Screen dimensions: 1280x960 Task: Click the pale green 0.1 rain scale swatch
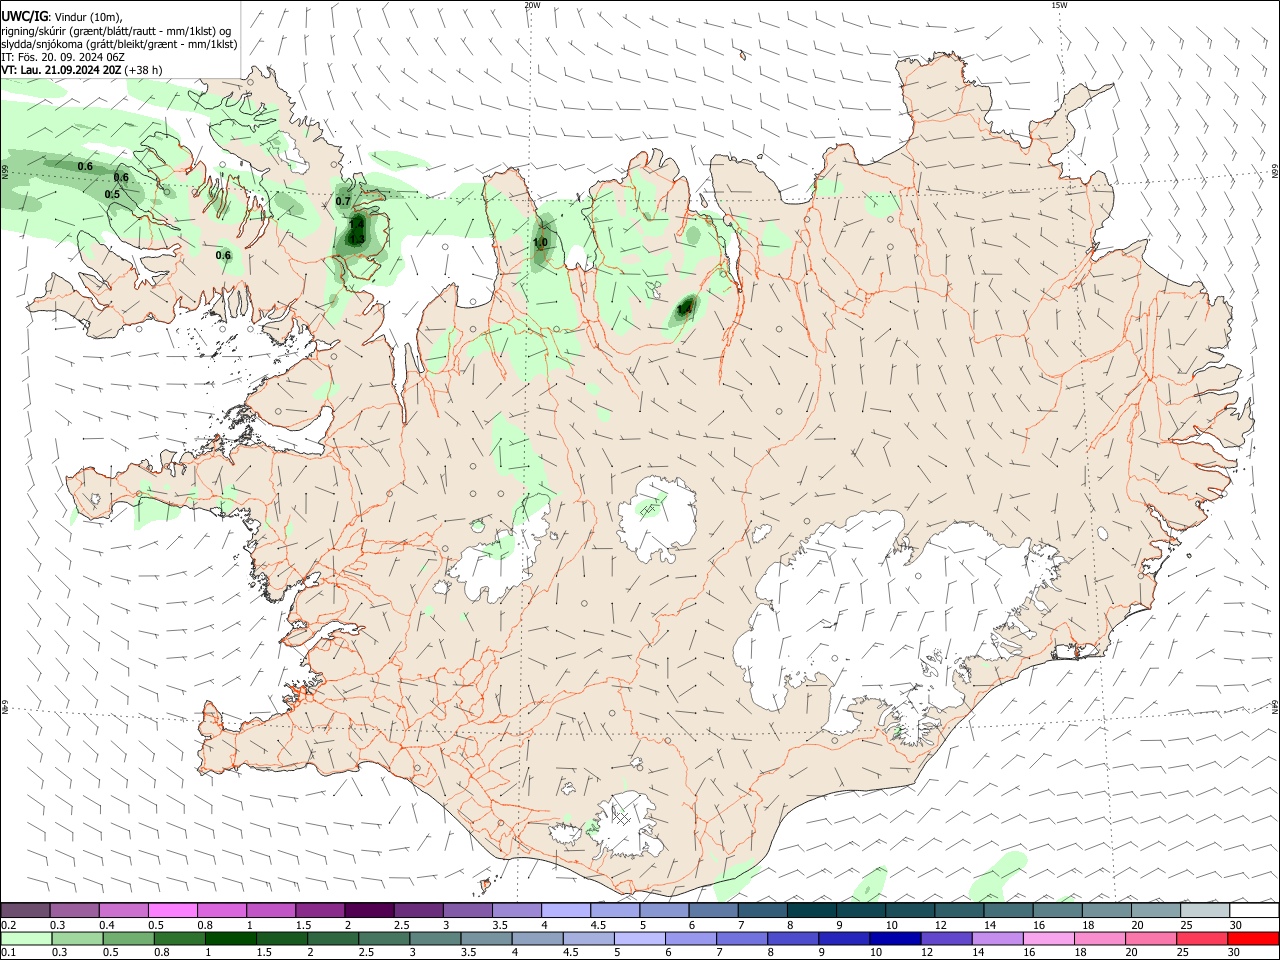(26, 938)
